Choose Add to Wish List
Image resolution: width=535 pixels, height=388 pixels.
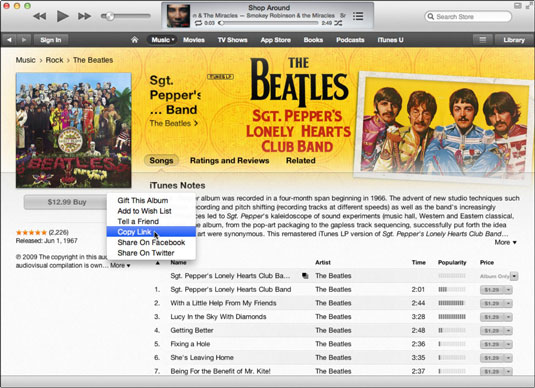[151, 211]
